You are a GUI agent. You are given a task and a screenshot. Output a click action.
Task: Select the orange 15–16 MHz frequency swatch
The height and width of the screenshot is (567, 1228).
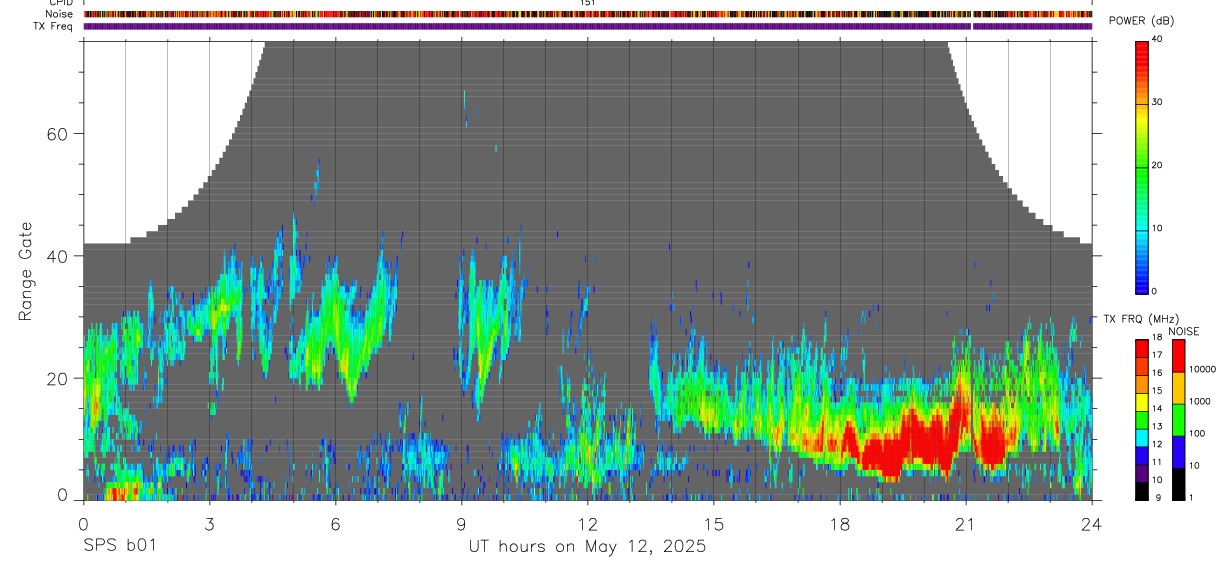coord(1142,385)
